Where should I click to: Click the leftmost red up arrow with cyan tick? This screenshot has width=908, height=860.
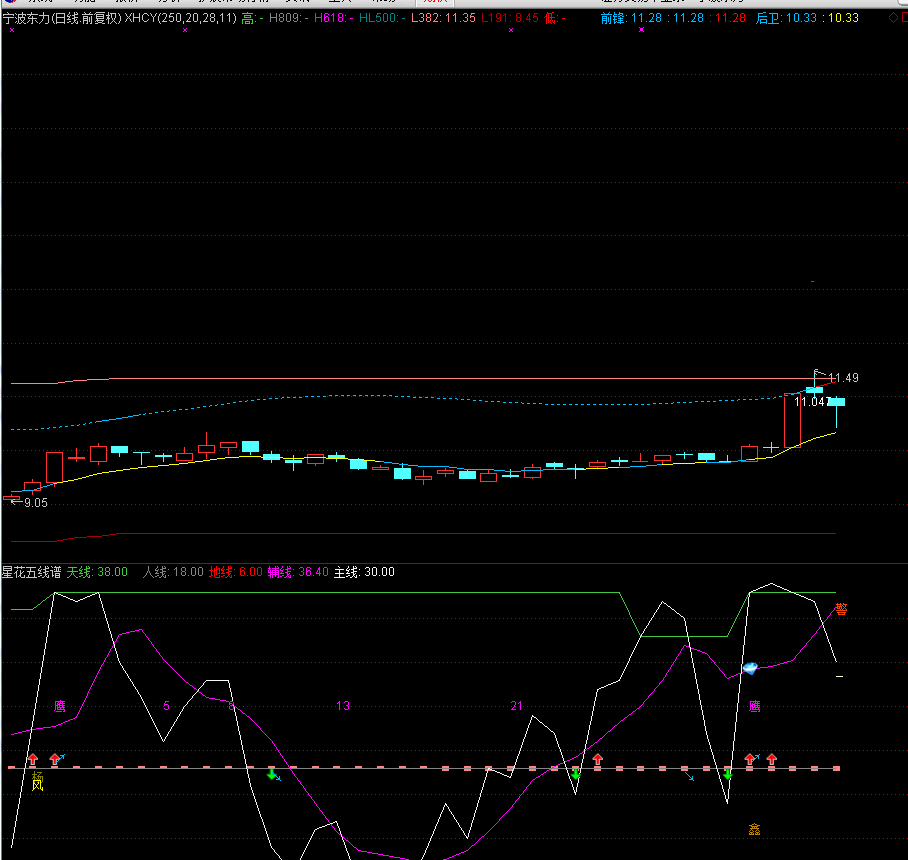pos(56,759)
